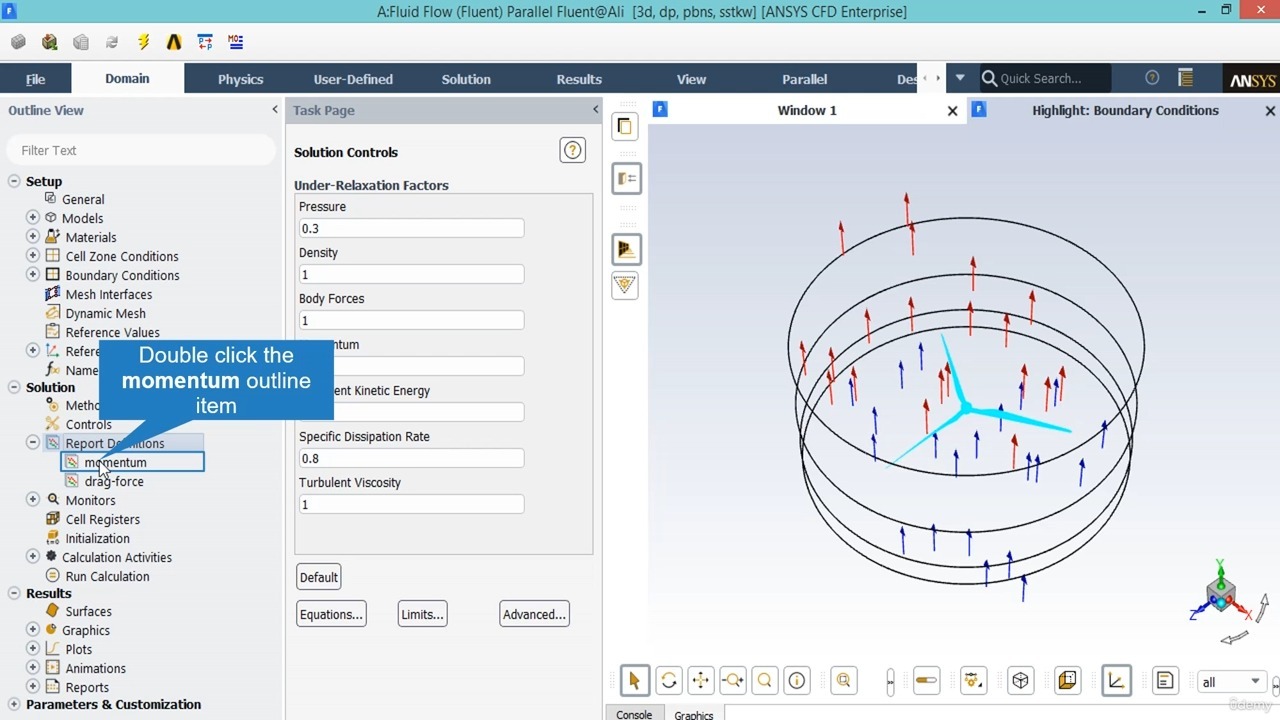1280x720 pixels.
Task: Click the Equations... button
Action: 331,614
